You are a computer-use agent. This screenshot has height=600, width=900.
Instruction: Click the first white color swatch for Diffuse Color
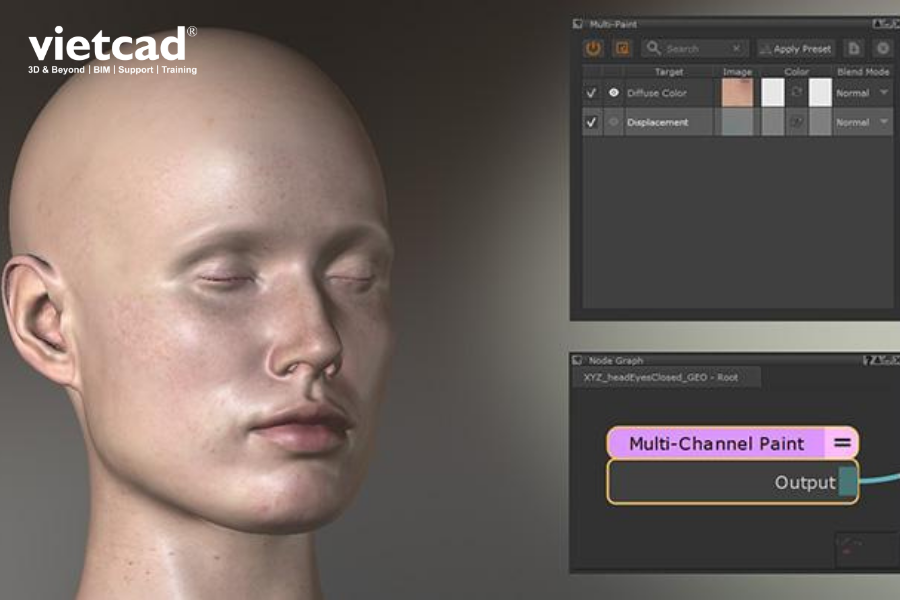click(773, 92)
